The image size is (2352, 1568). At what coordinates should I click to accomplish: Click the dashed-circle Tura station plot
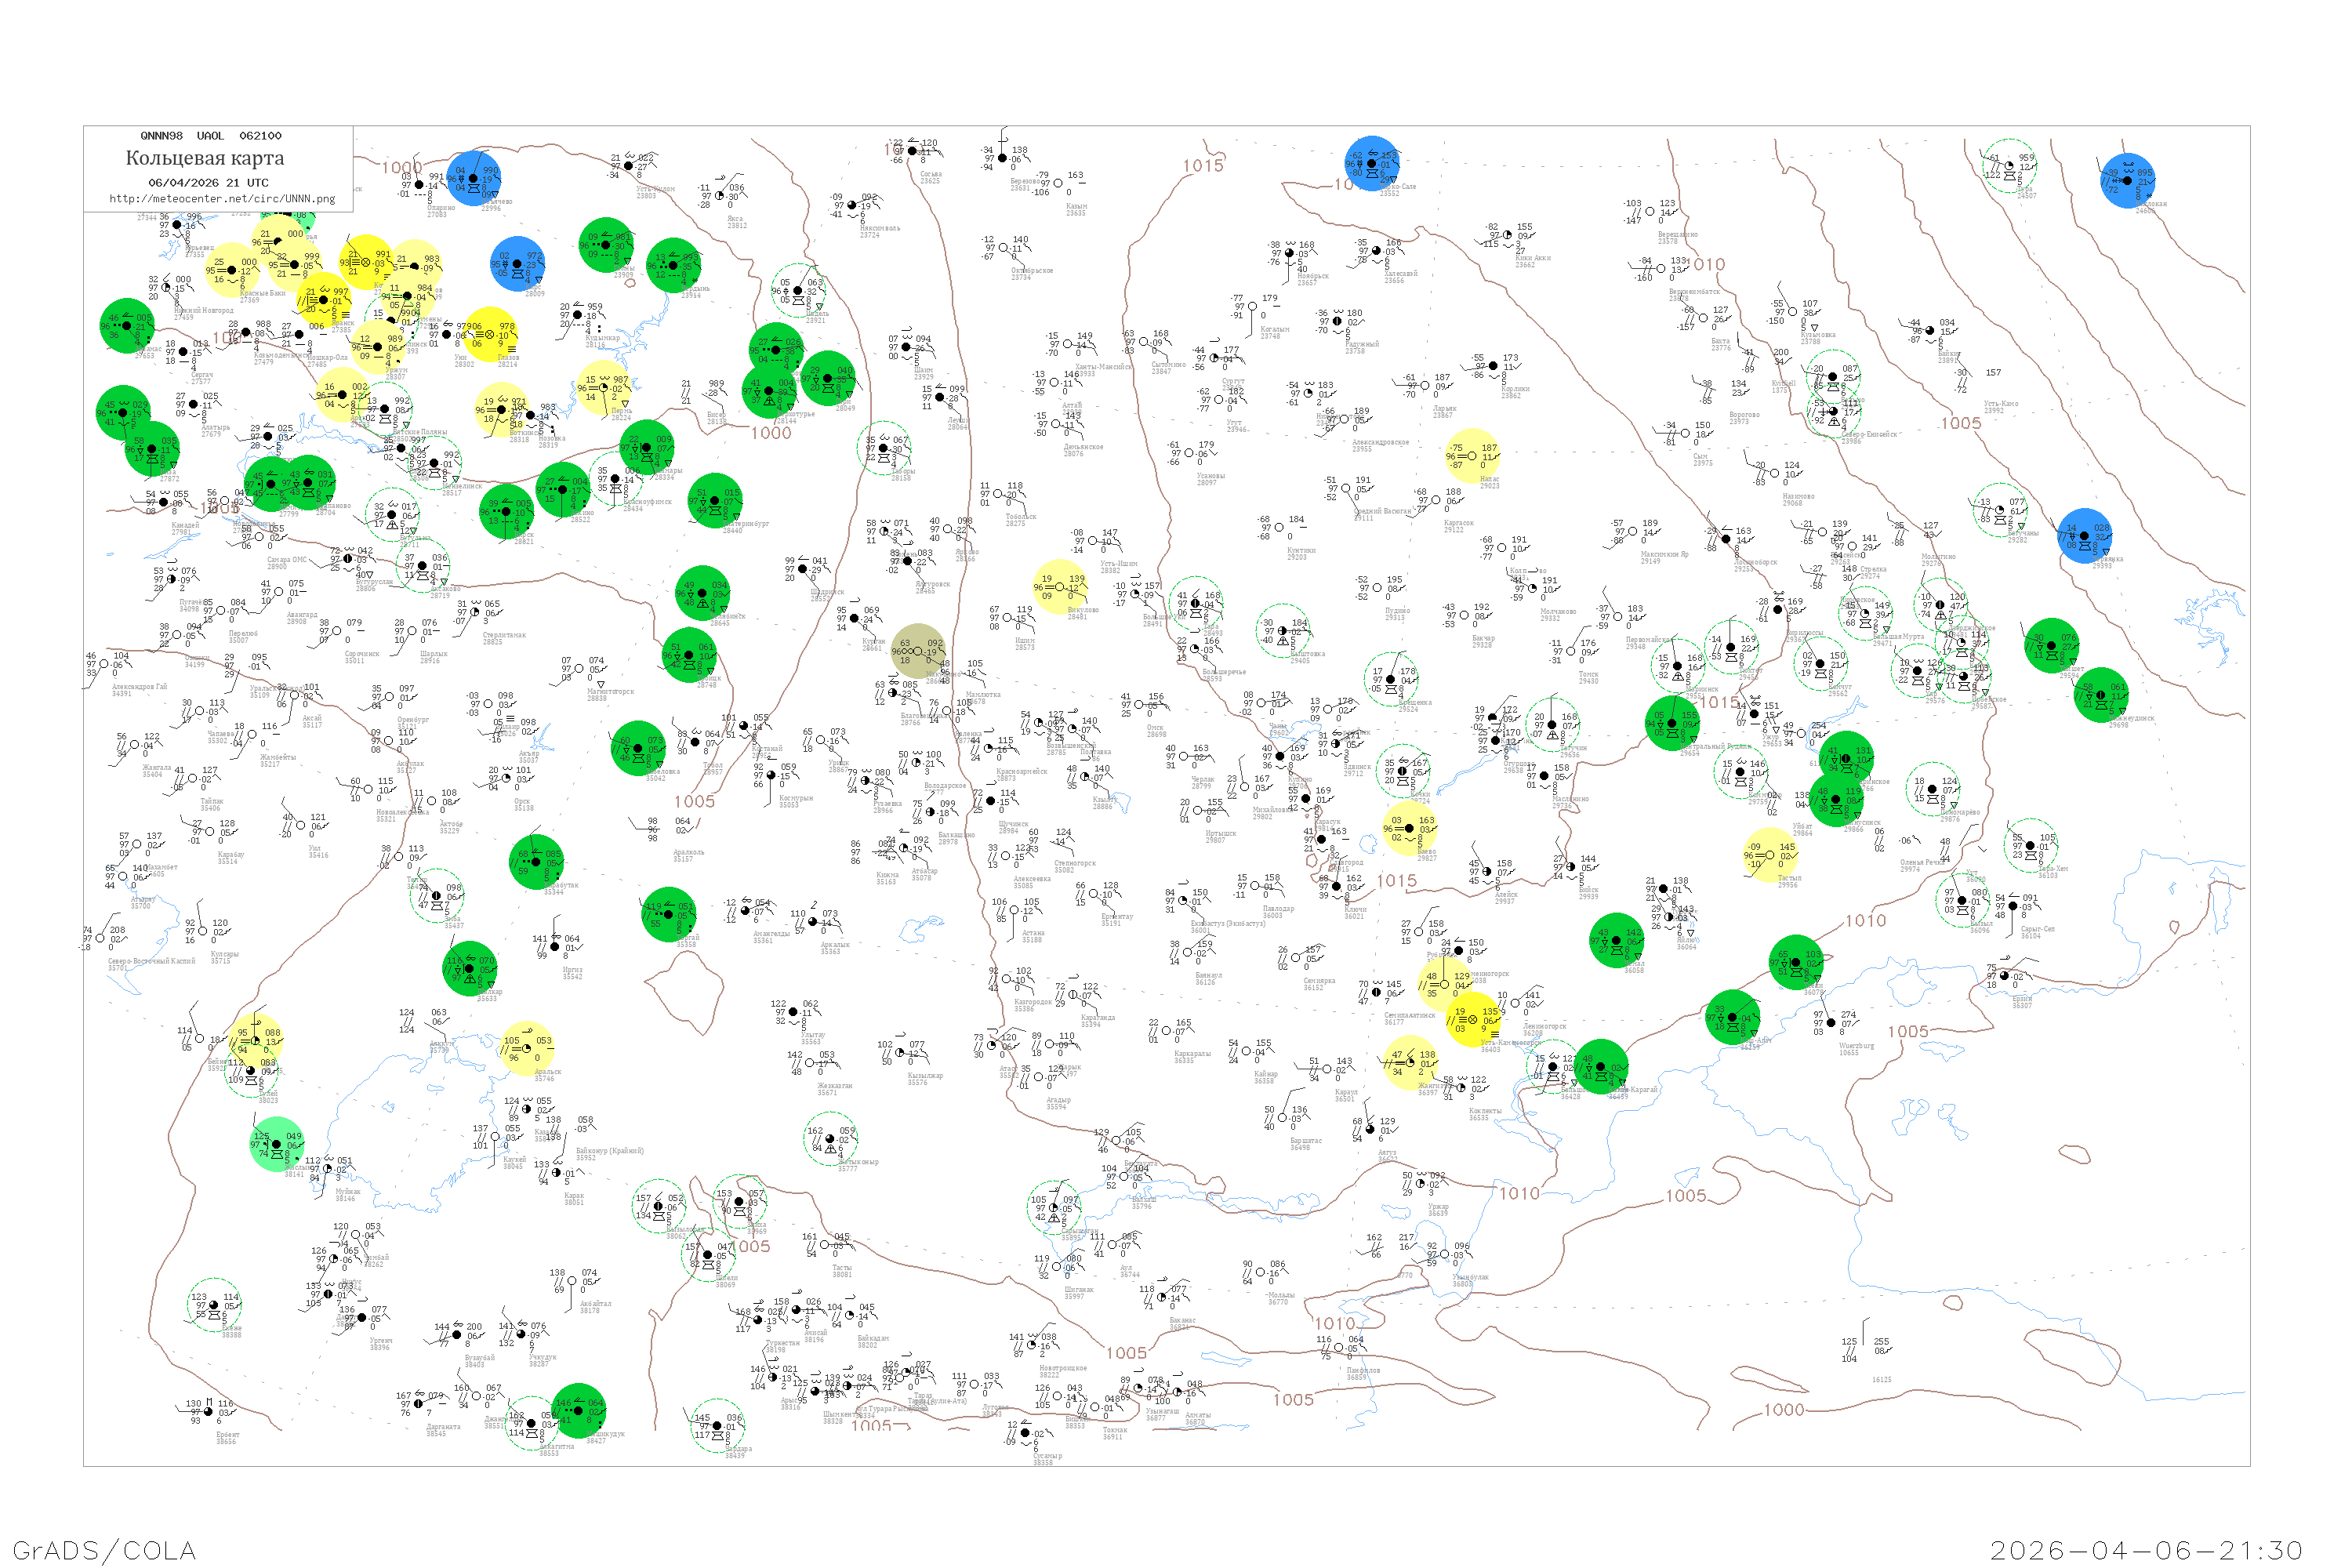(x=2007, y=166)
